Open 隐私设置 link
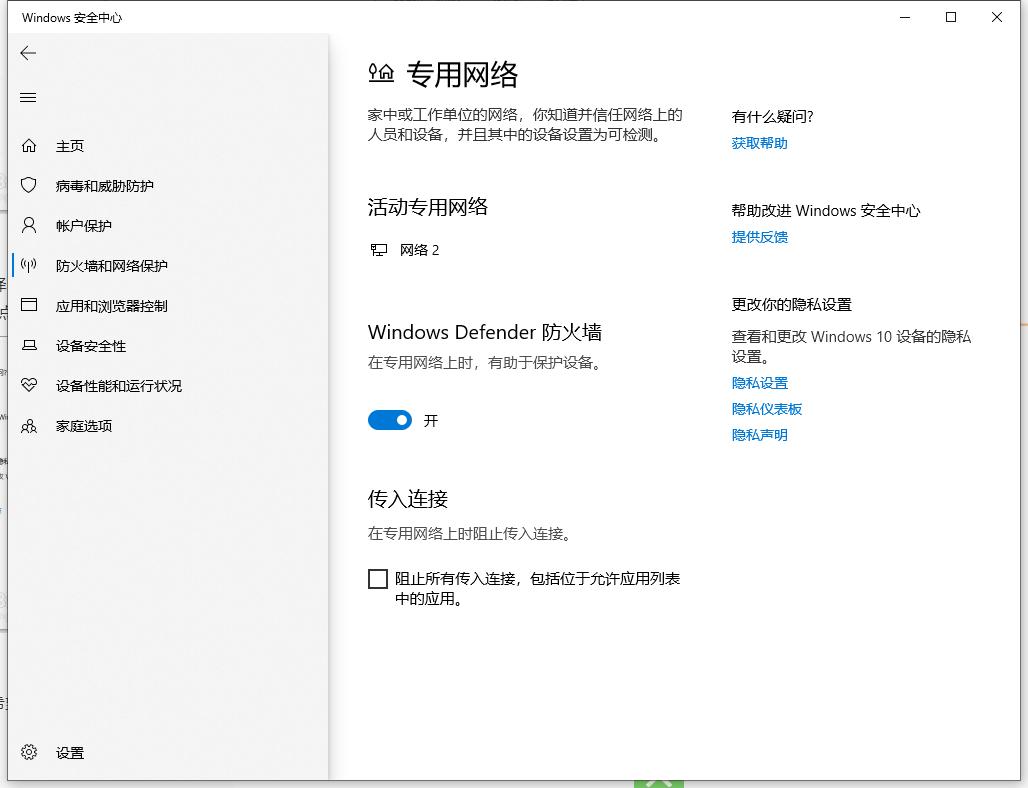 click(759, 383)
